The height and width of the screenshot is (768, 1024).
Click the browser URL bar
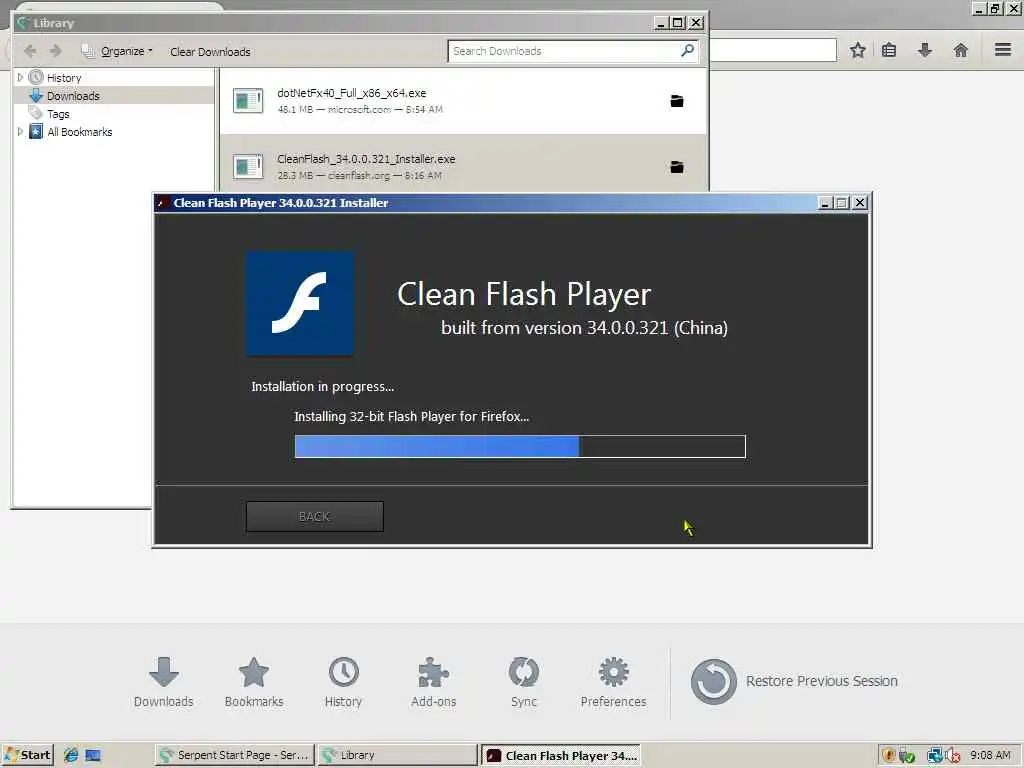pyautogui.click(x=773, y=50)
